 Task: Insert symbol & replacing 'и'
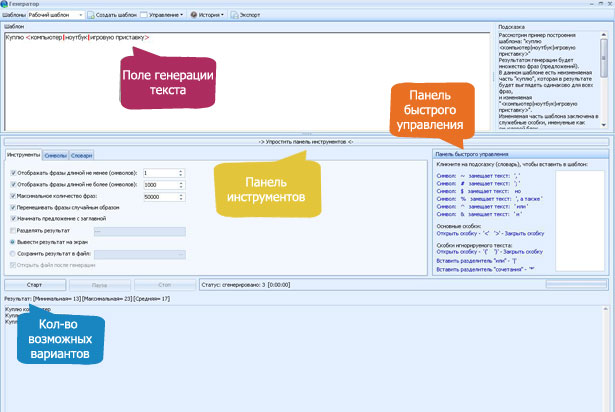pos(479,214)
